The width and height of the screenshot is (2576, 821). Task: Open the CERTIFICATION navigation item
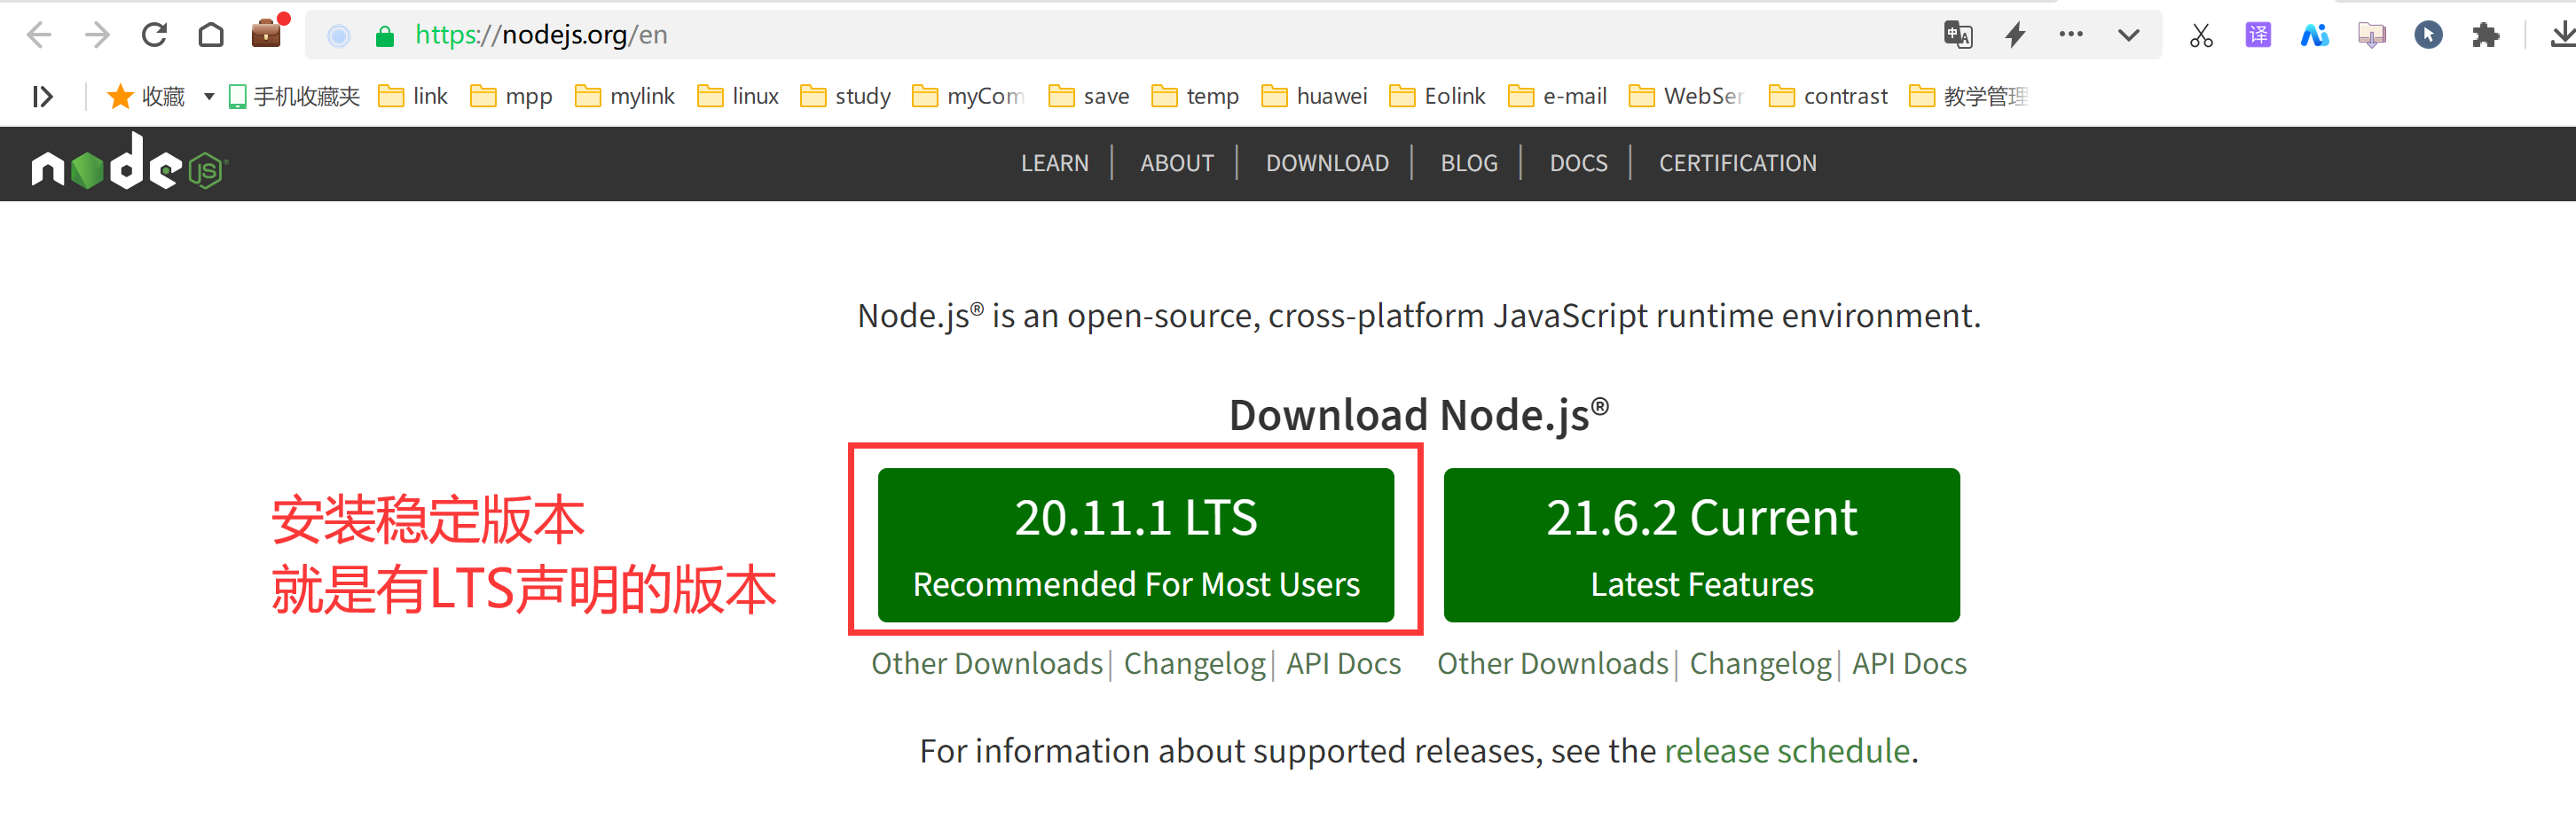pyautogui.click(x=1737, y=163)
